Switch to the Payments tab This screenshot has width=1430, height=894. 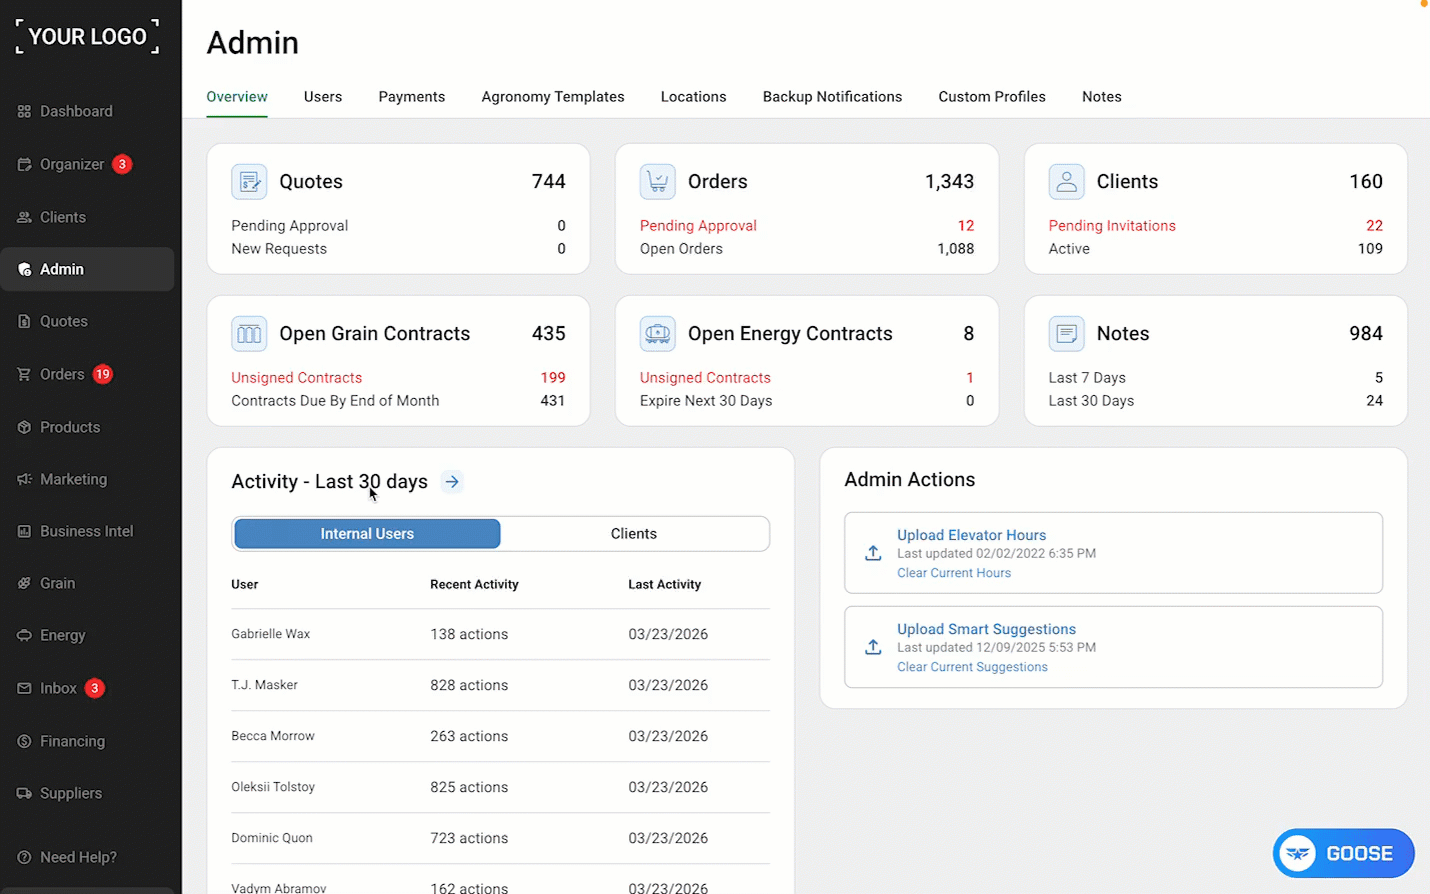[412, 97]
